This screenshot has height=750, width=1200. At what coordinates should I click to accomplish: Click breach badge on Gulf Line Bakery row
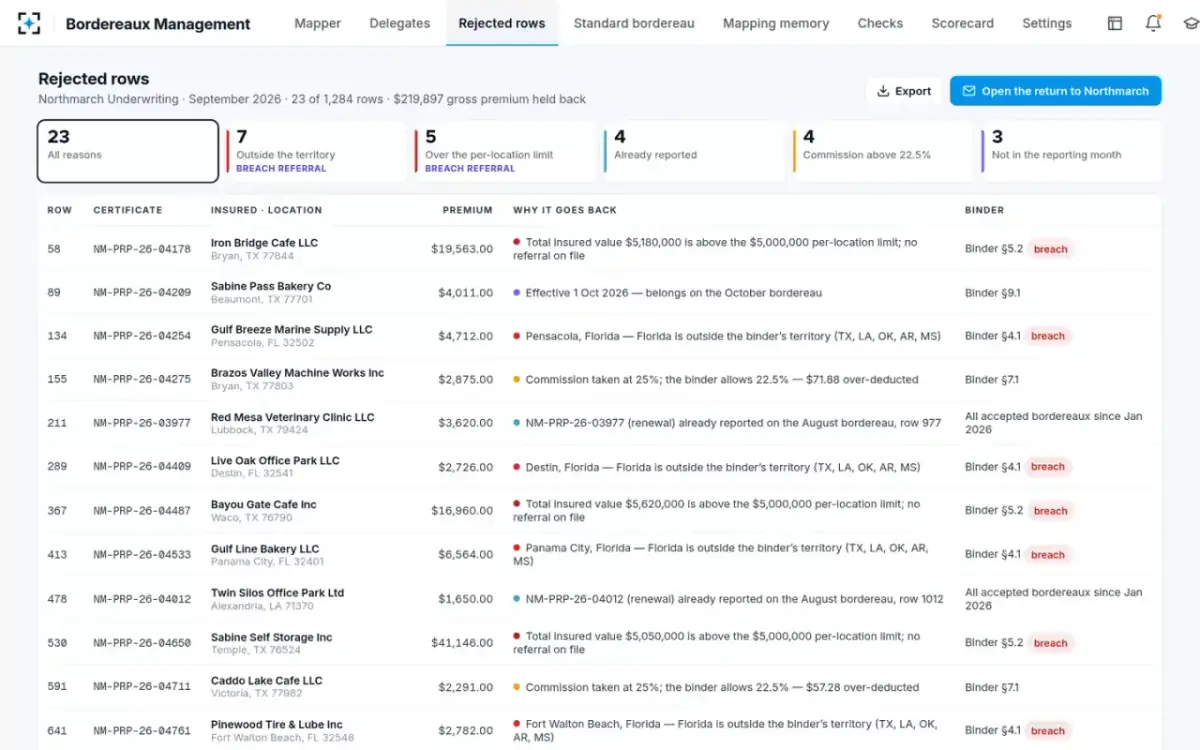click(1048, 555)
